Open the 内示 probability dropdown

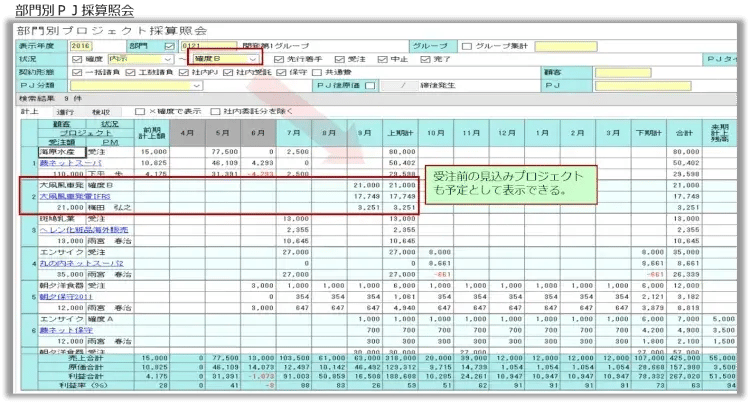(166, 59)
